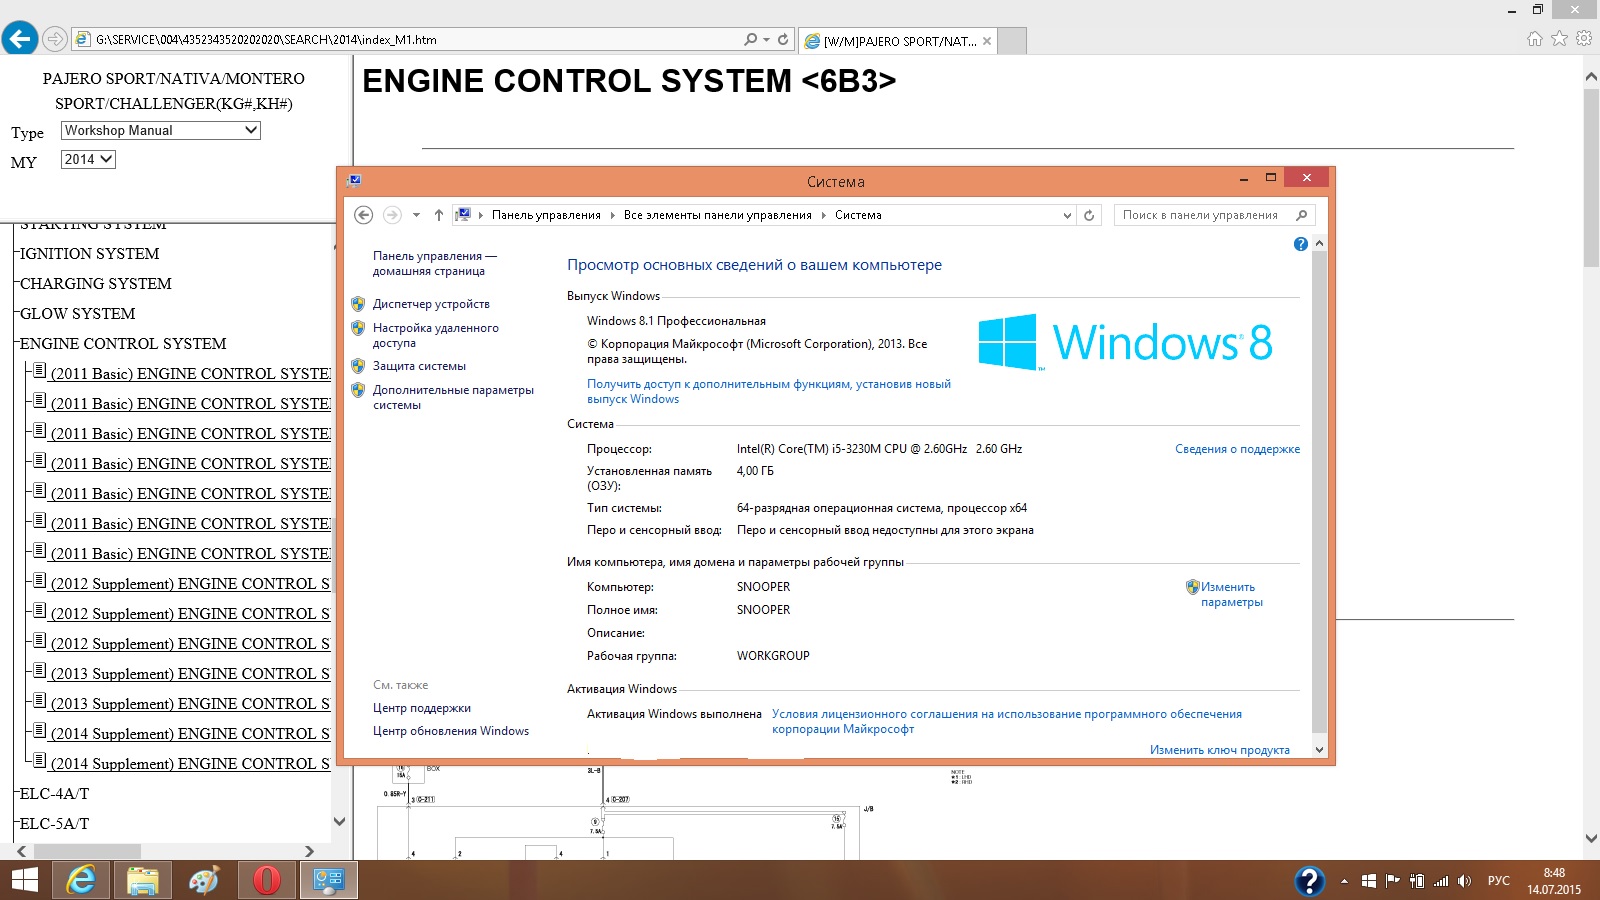Select the PAJERO SPORT browser tab

tap(898, 41)
